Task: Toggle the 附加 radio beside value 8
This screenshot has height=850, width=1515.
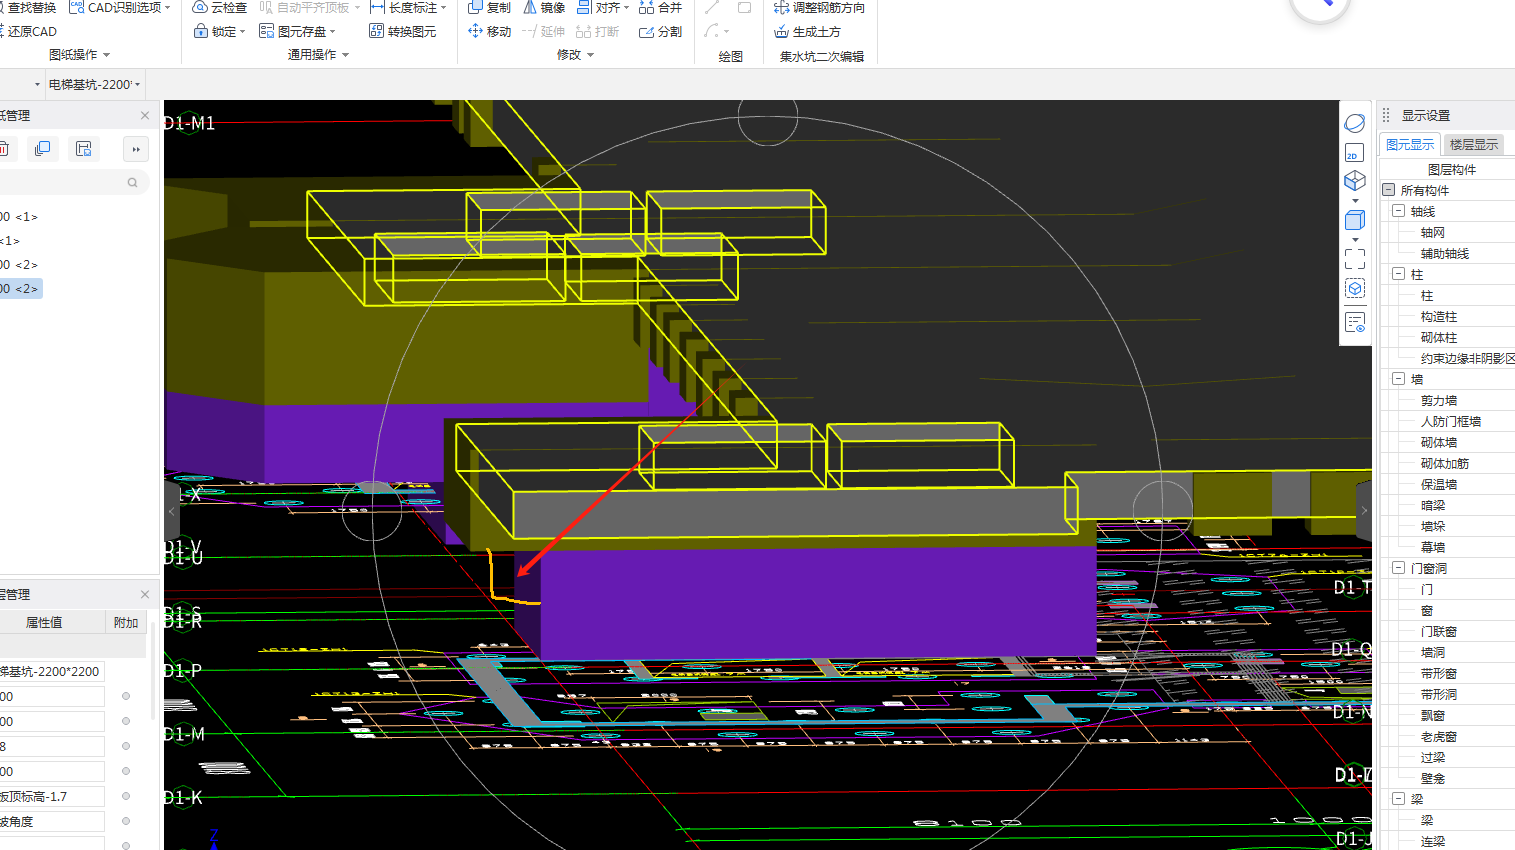Action: 126,747
